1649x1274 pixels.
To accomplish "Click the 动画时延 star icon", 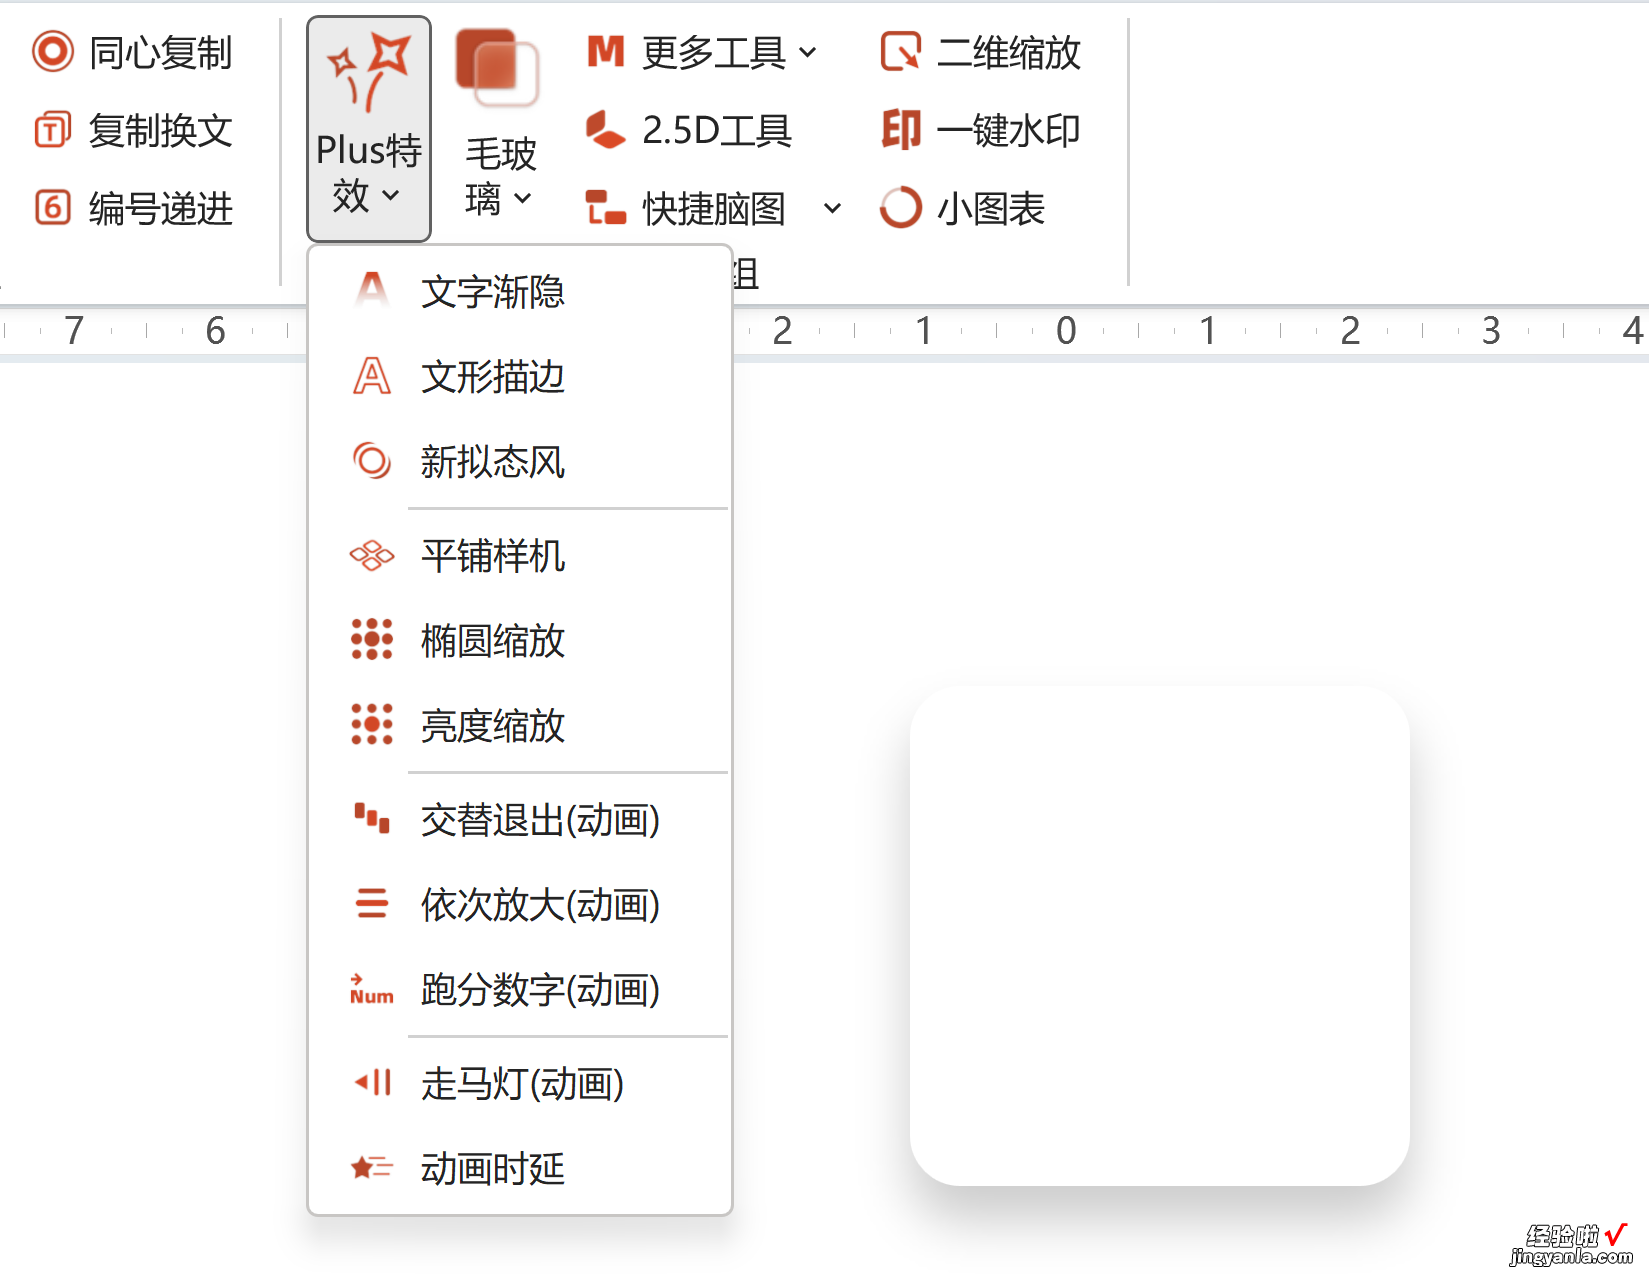I will click(372, 1167).
